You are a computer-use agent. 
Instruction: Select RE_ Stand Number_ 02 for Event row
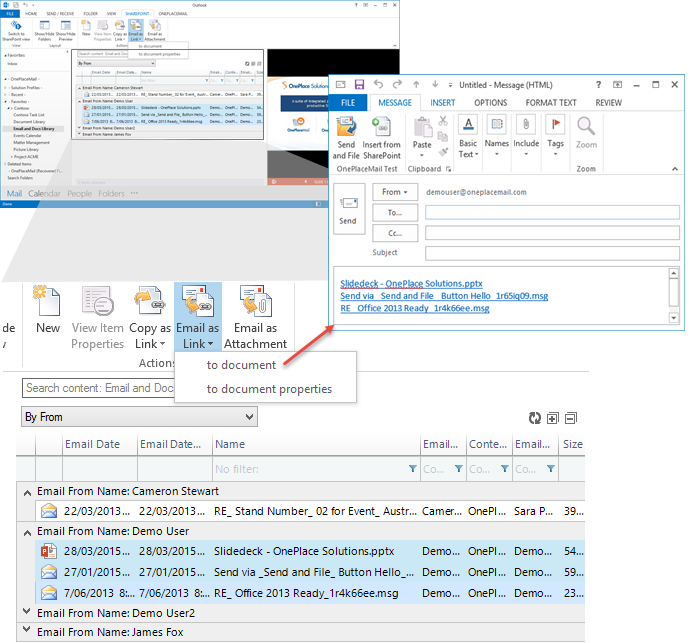[x=310, y=511]
